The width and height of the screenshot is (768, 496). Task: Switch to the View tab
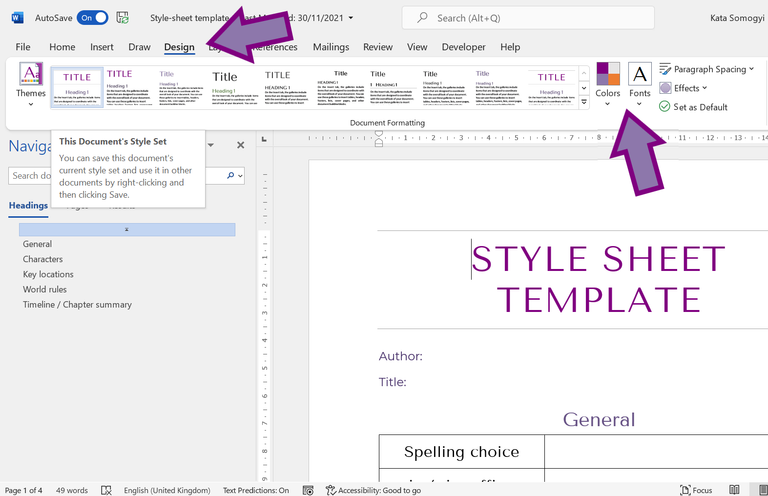[x=417, y=47]
